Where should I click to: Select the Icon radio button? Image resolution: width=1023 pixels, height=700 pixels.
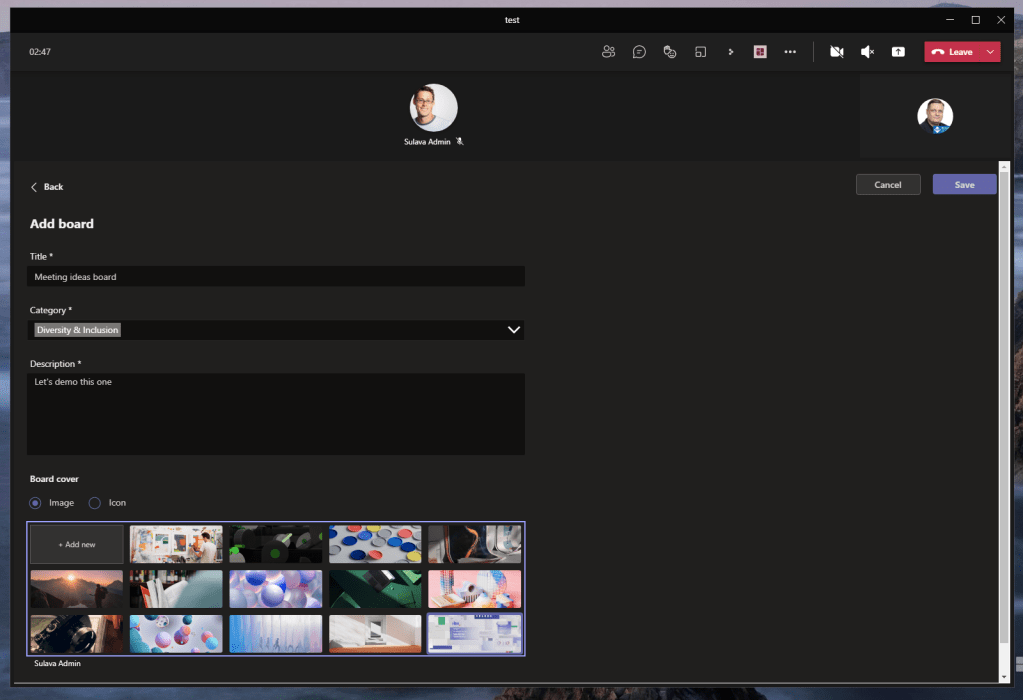[x=95, y=503]
